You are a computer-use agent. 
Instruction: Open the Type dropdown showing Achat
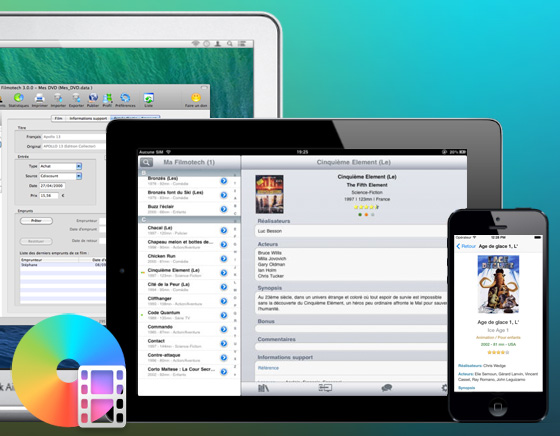click(60, 166)
